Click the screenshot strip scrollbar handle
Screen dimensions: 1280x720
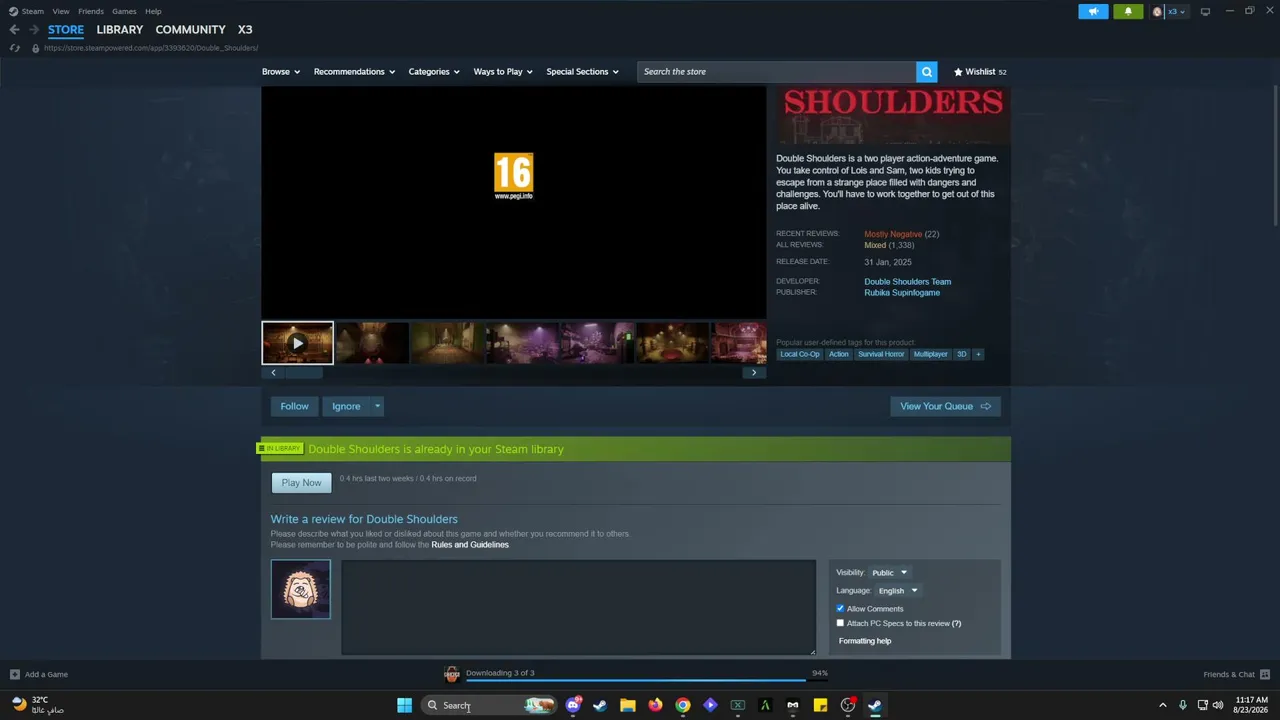coord(304,373)
